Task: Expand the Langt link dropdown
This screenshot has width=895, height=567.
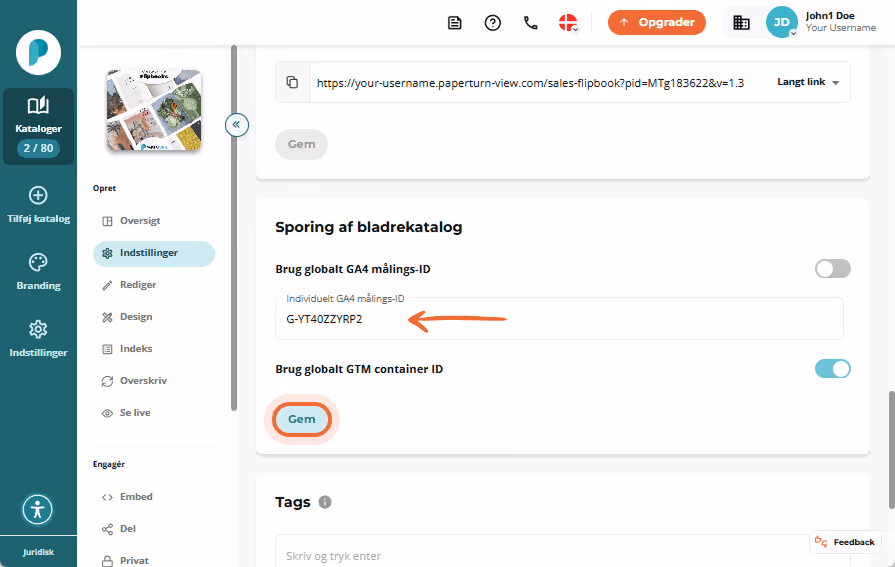Action: [x=808, y=82]
